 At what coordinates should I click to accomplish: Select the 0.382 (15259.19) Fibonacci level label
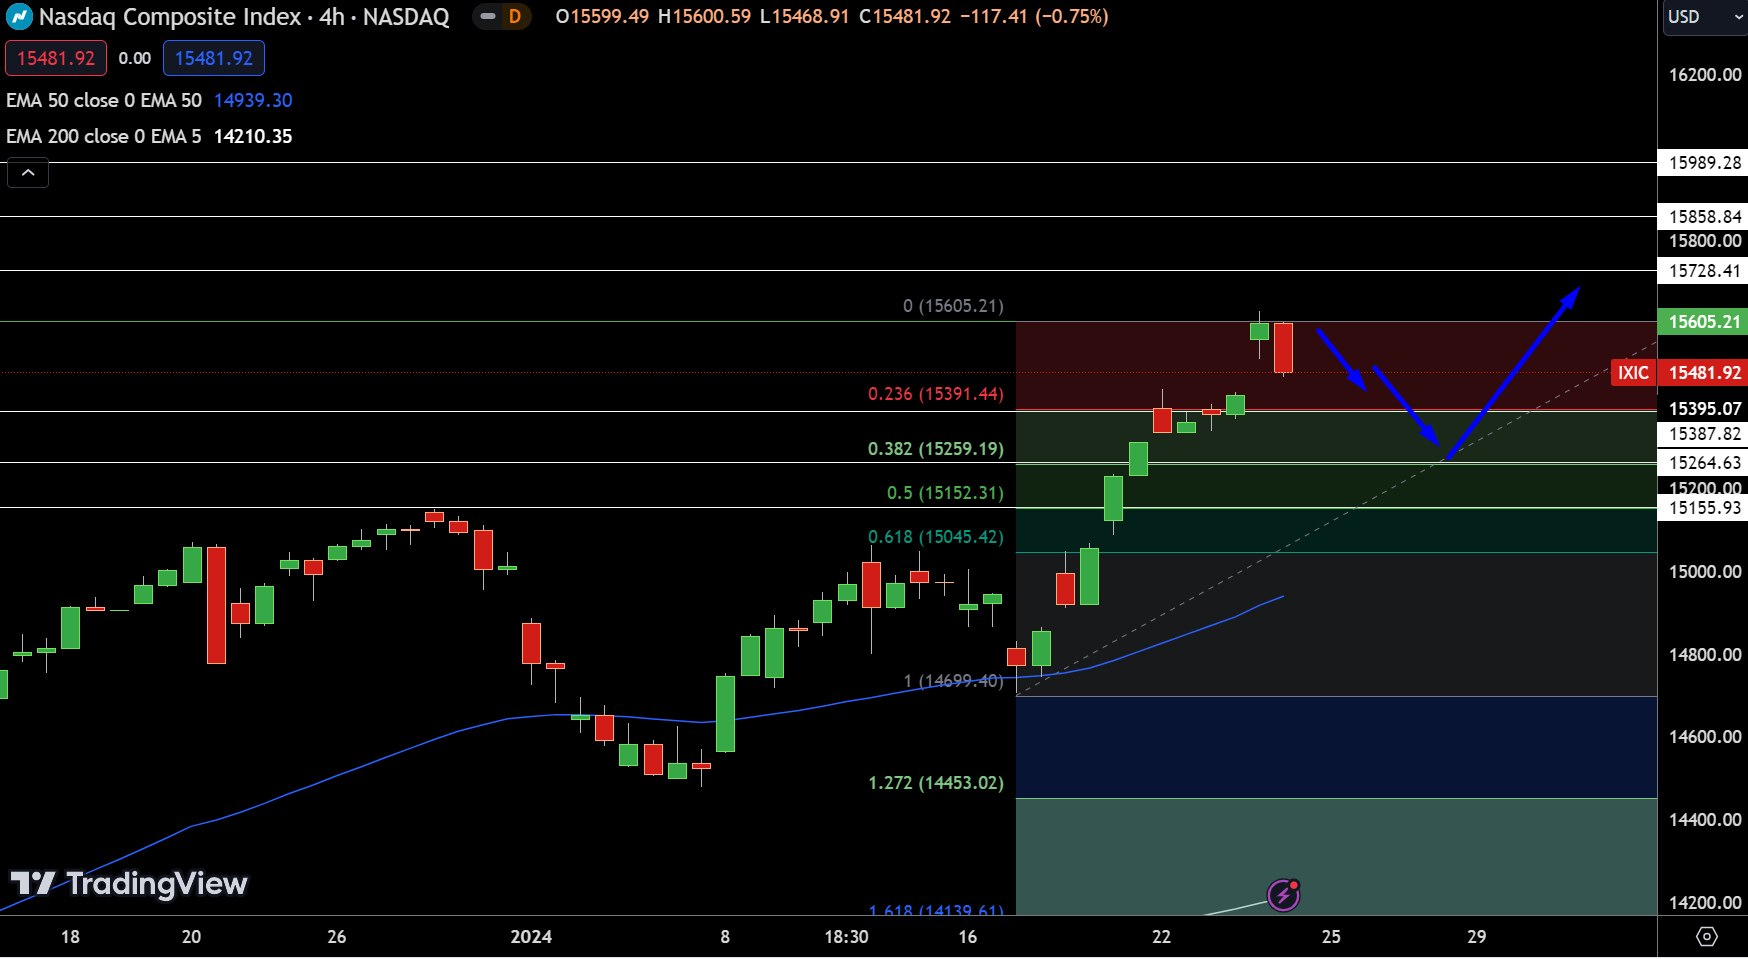(x=935, y=449)
